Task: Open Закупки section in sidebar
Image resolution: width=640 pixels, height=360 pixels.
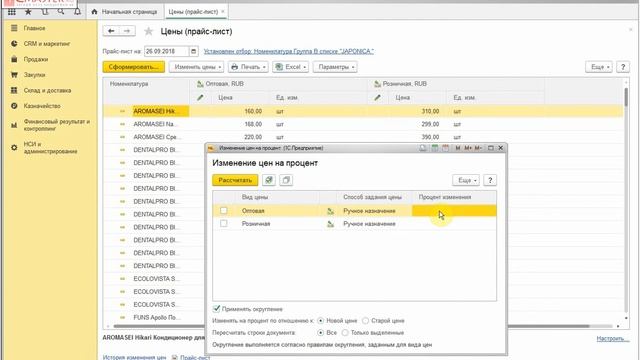Action: (34, 75)
